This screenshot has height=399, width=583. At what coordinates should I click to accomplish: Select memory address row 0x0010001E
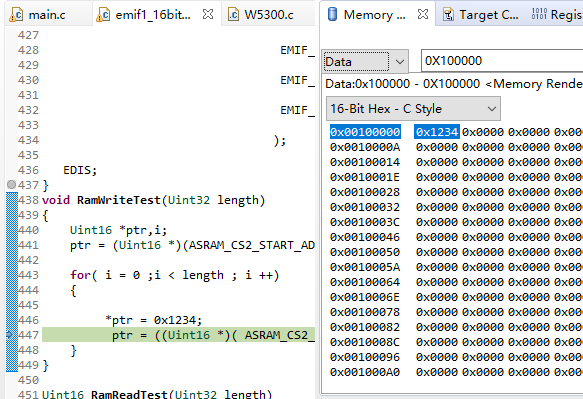coord(365,177)
